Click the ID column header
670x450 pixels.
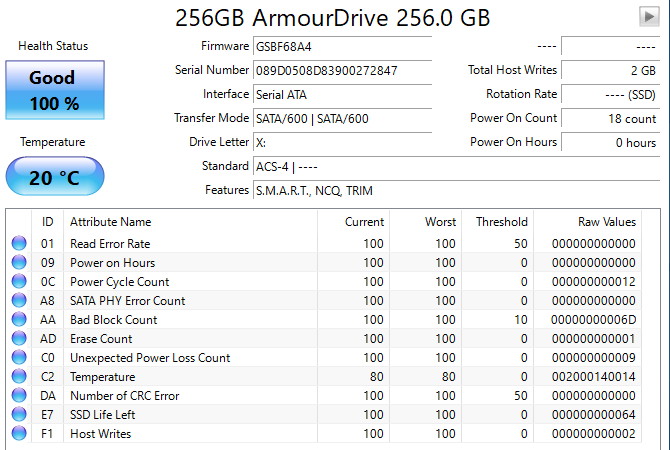click(47, 222)
